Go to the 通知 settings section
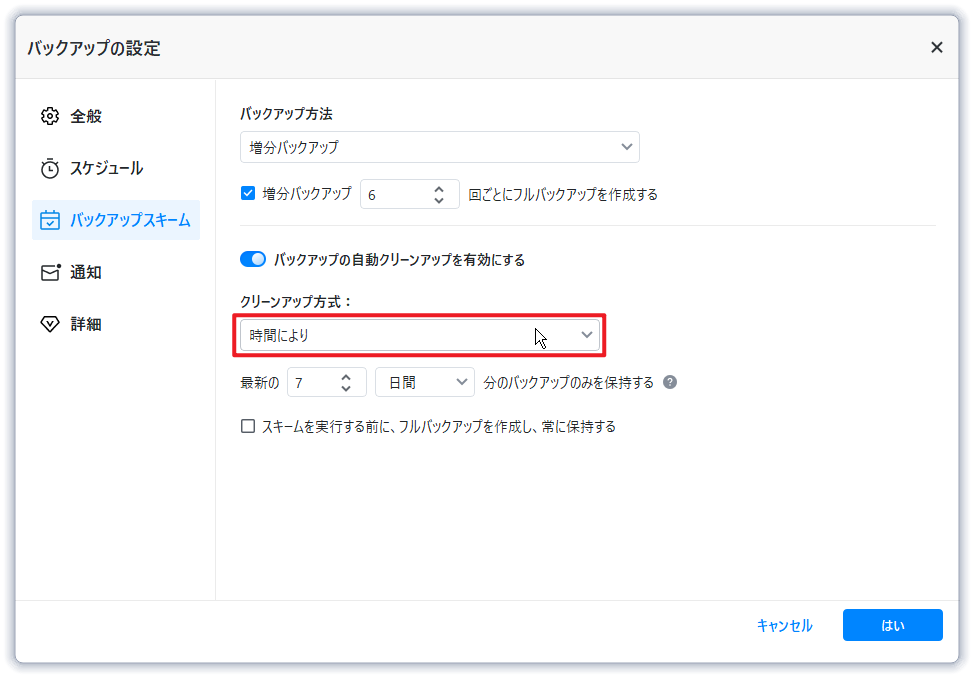974x678 pixels. [116, 272]
